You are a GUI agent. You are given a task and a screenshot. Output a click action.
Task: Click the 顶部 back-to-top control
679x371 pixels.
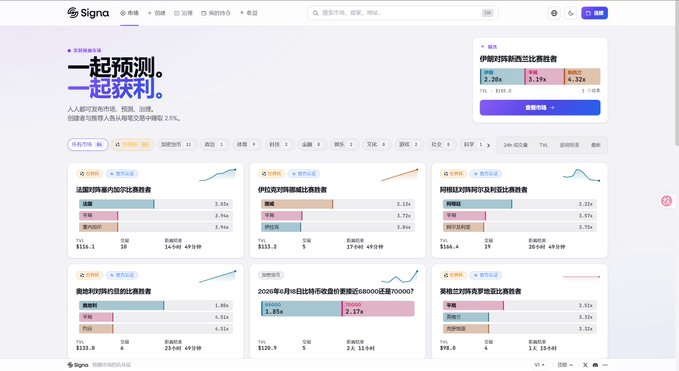tap(565, 365)
